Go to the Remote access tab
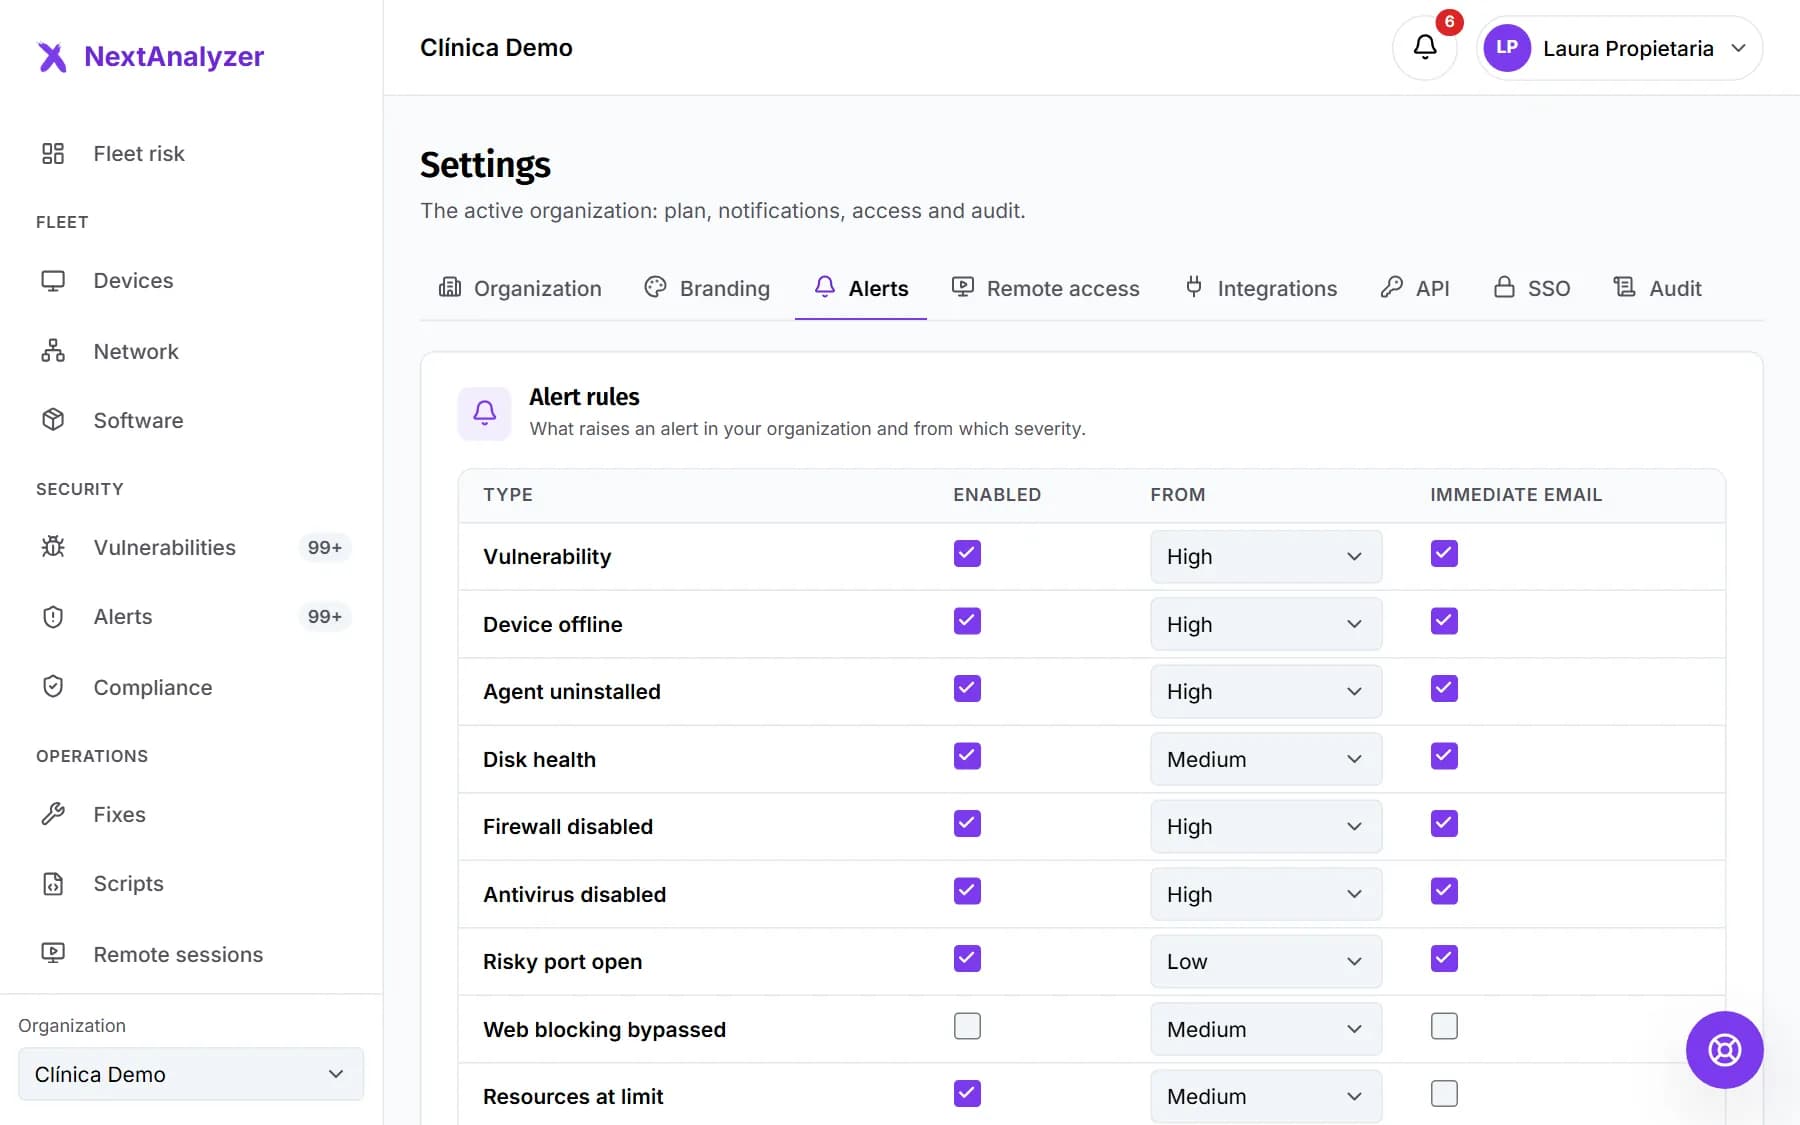 coord(1045,288)
